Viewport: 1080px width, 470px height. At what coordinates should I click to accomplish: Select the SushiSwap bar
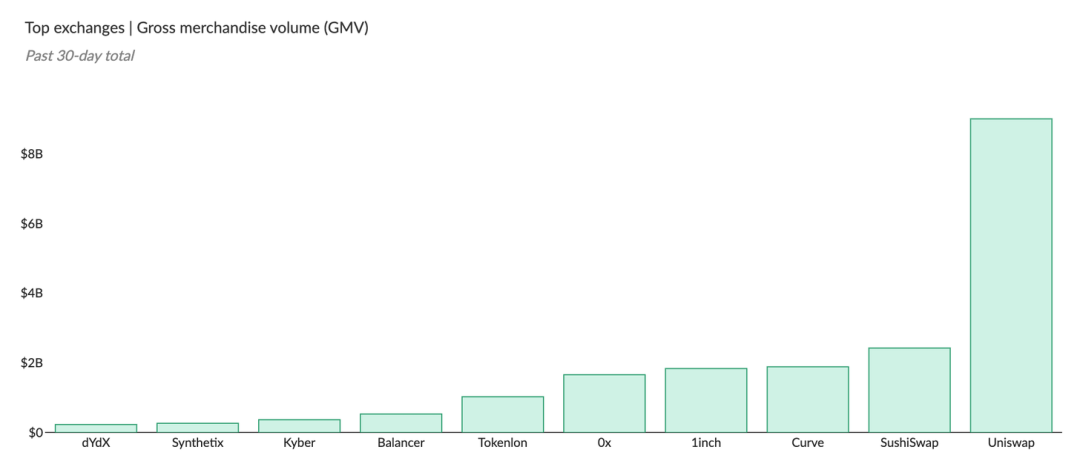pyautogui.click(x=909, y=390)
